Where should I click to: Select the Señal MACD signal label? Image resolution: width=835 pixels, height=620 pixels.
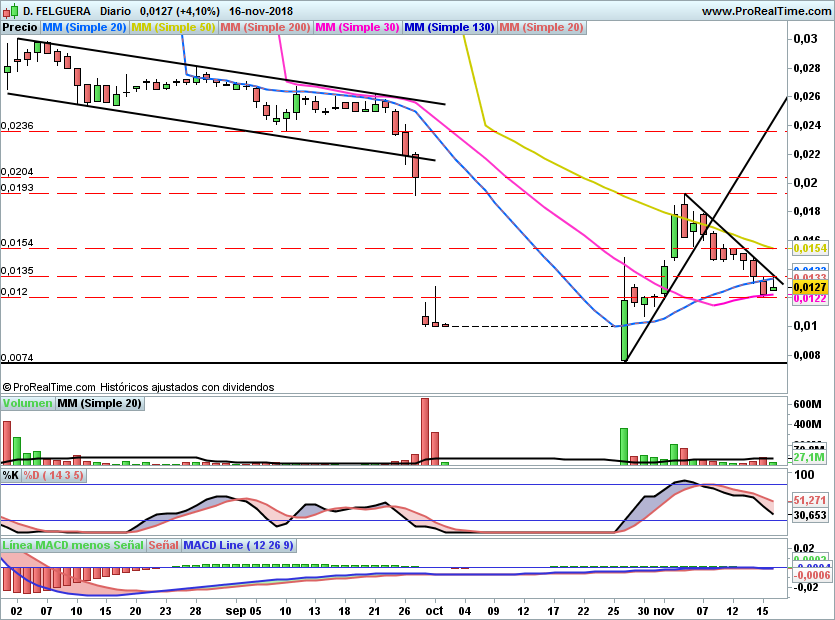(x=164, y=546)
